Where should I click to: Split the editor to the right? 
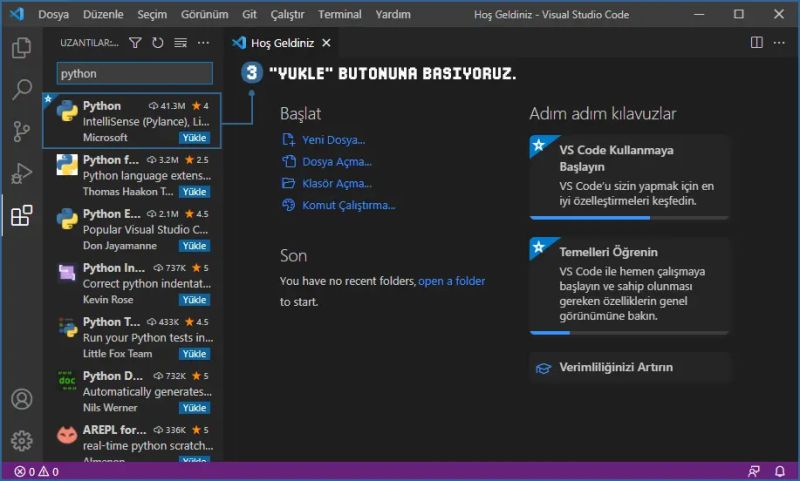757,42
